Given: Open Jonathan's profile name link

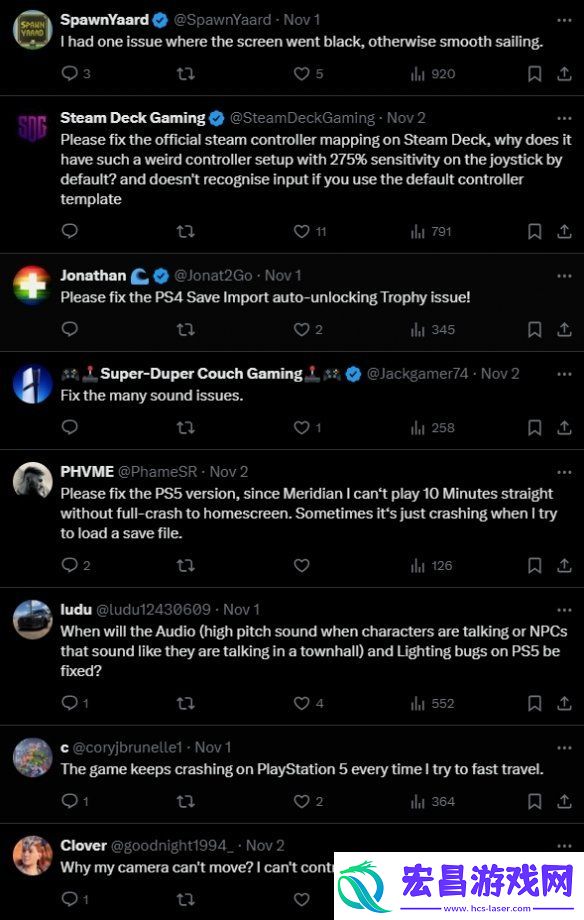Looking at the screenshot, I should (x=93, y=275).
